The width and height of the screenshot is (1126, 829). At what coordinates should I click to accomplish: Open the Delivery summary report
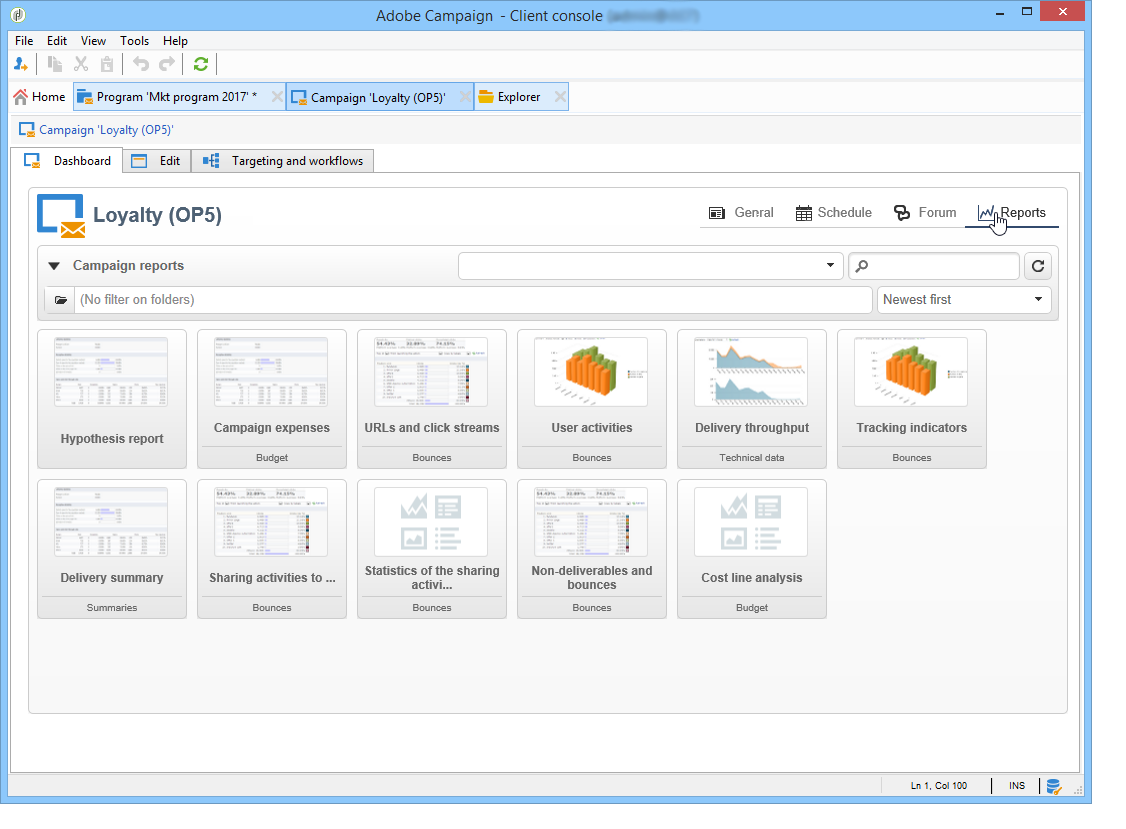(112, 549)
